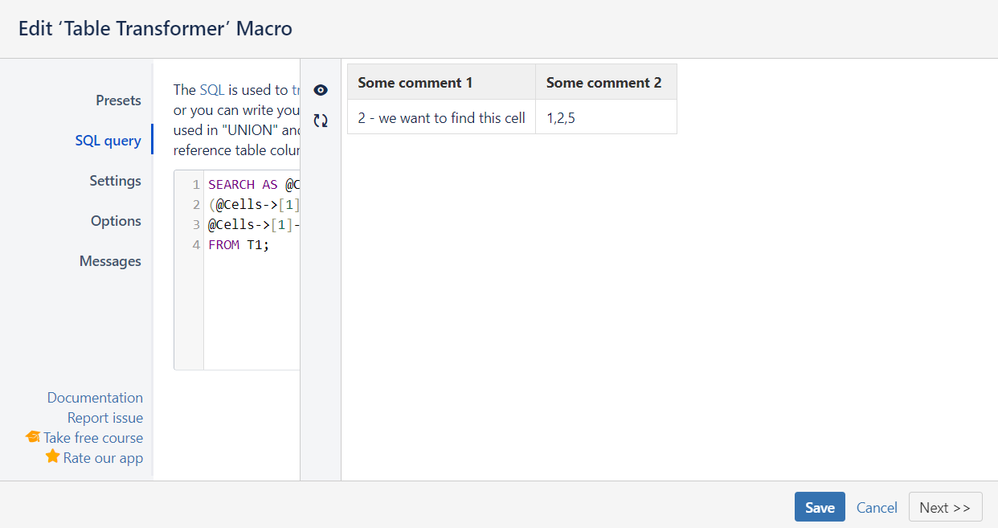Image resolution: width=998 pixels, height=528 pixels.
Task: Click the Next >> button
Action: (945, 507)
